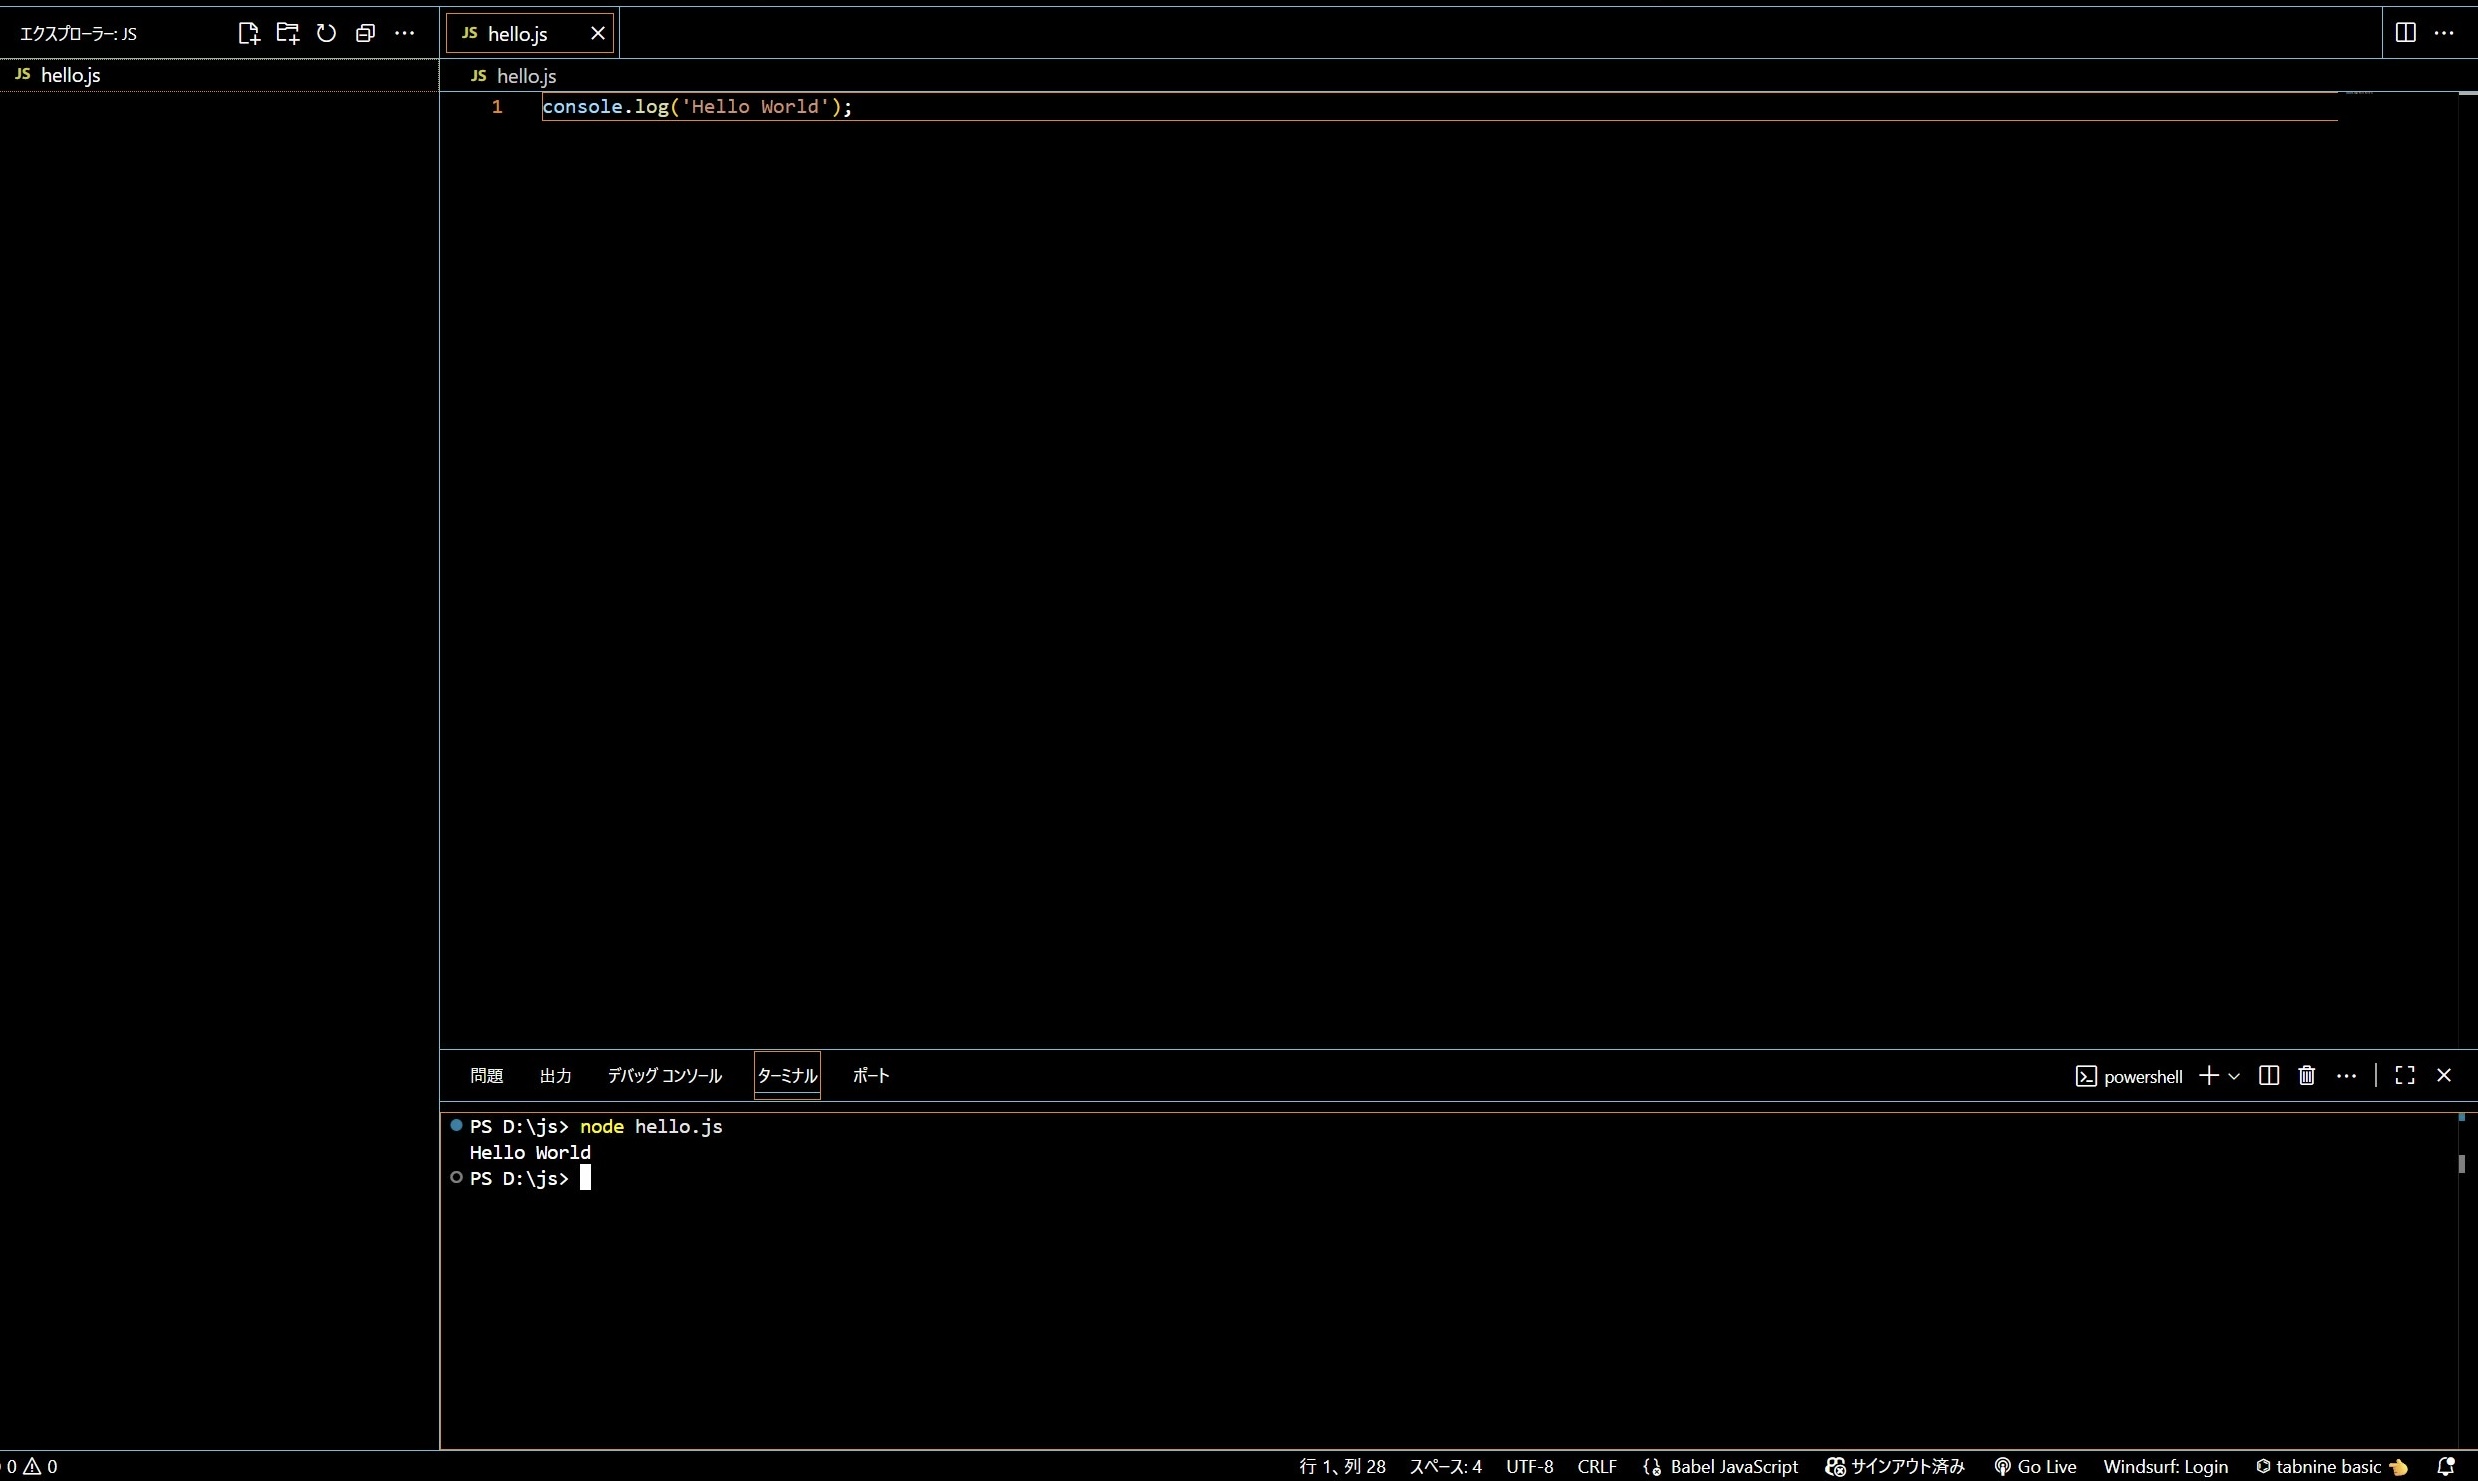This screenshot has height=1481, width=2478.
Task: Click the terminal scrollbar thumb
Action: (x=2461, y=1163)
